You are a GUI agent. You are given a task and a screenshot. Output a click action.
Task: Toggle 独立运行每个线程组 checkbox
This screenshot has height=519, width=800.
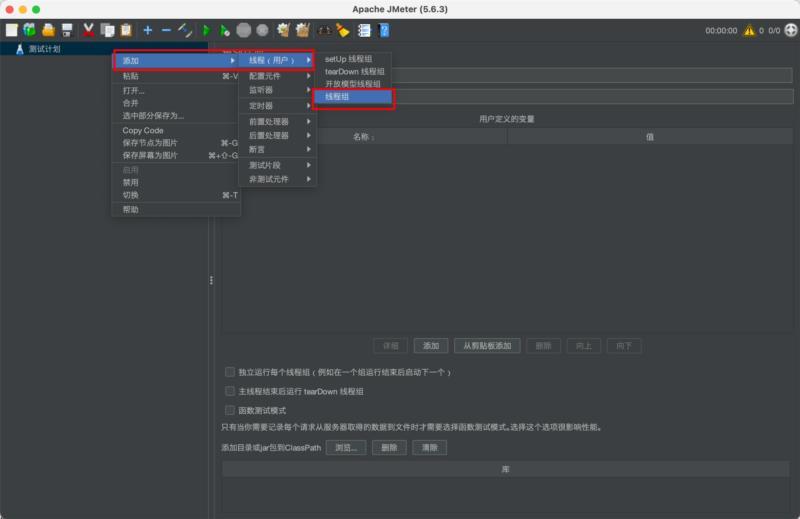coord(230,372)
